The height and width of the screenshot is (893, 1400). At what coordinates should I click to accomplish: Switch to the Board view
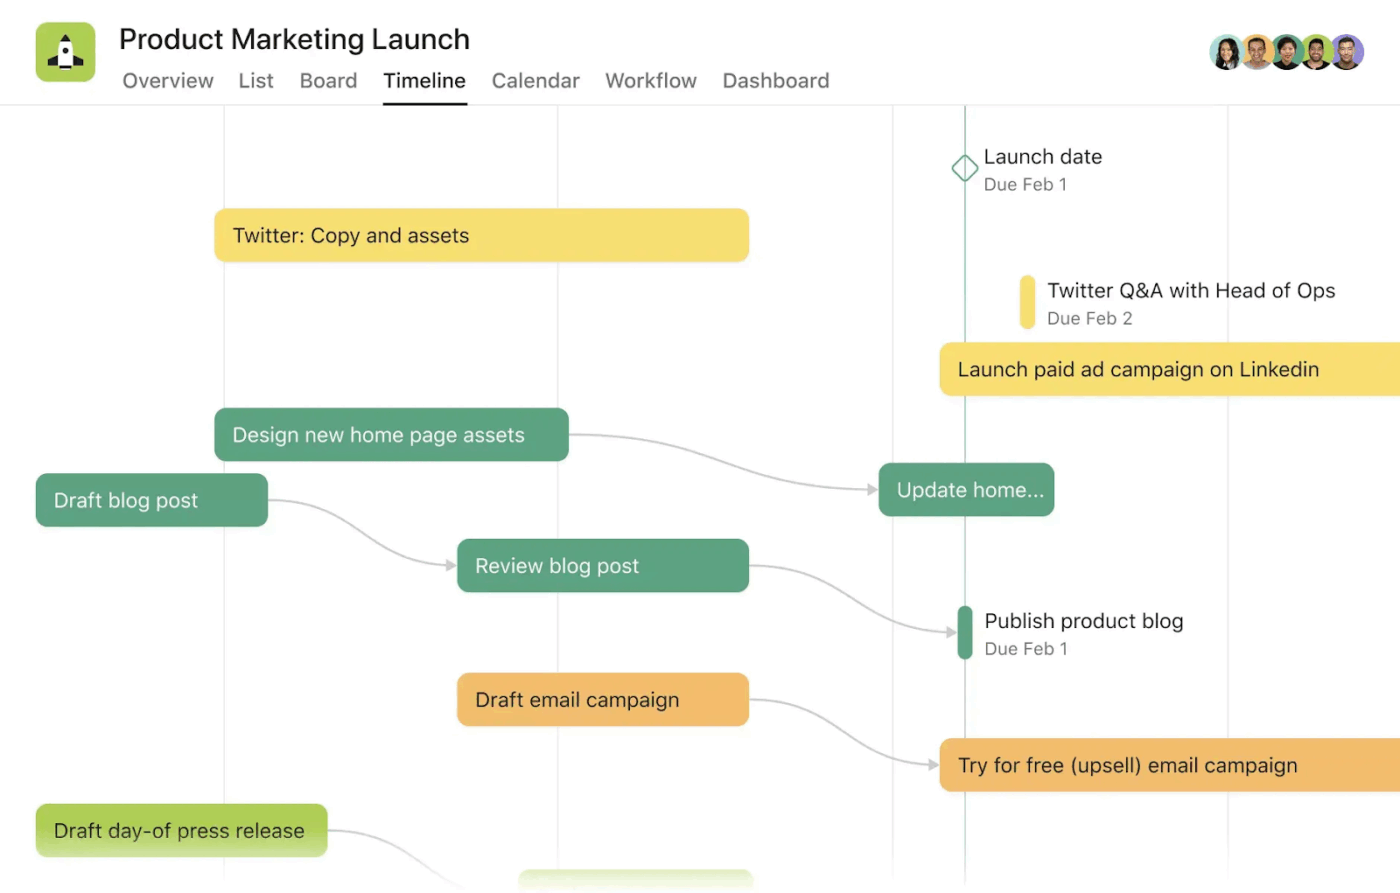[x=328, y=81]
